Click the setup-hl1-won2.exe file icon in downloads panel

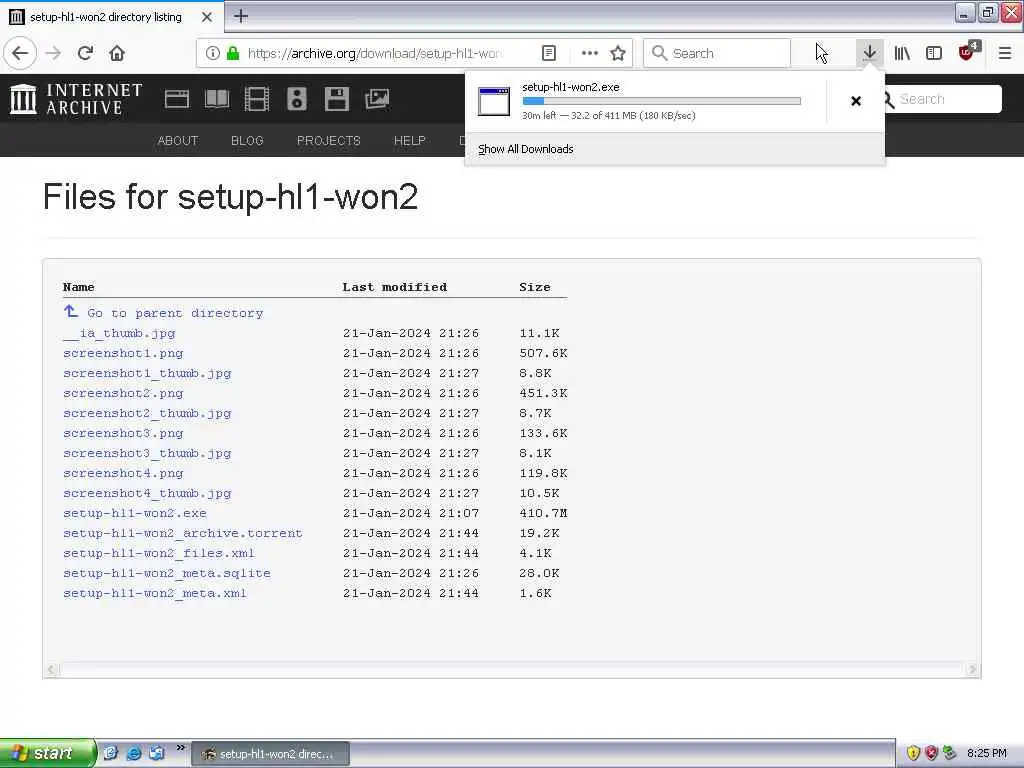494,101
